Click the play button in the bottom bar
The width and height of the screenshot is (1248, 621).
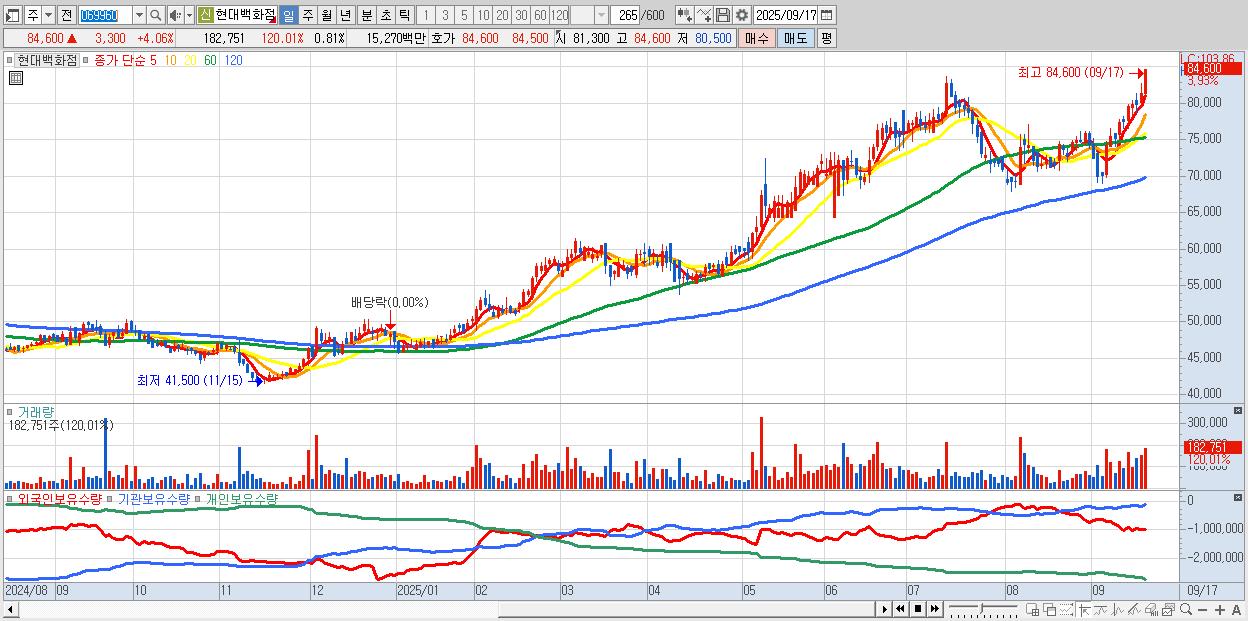885,609
